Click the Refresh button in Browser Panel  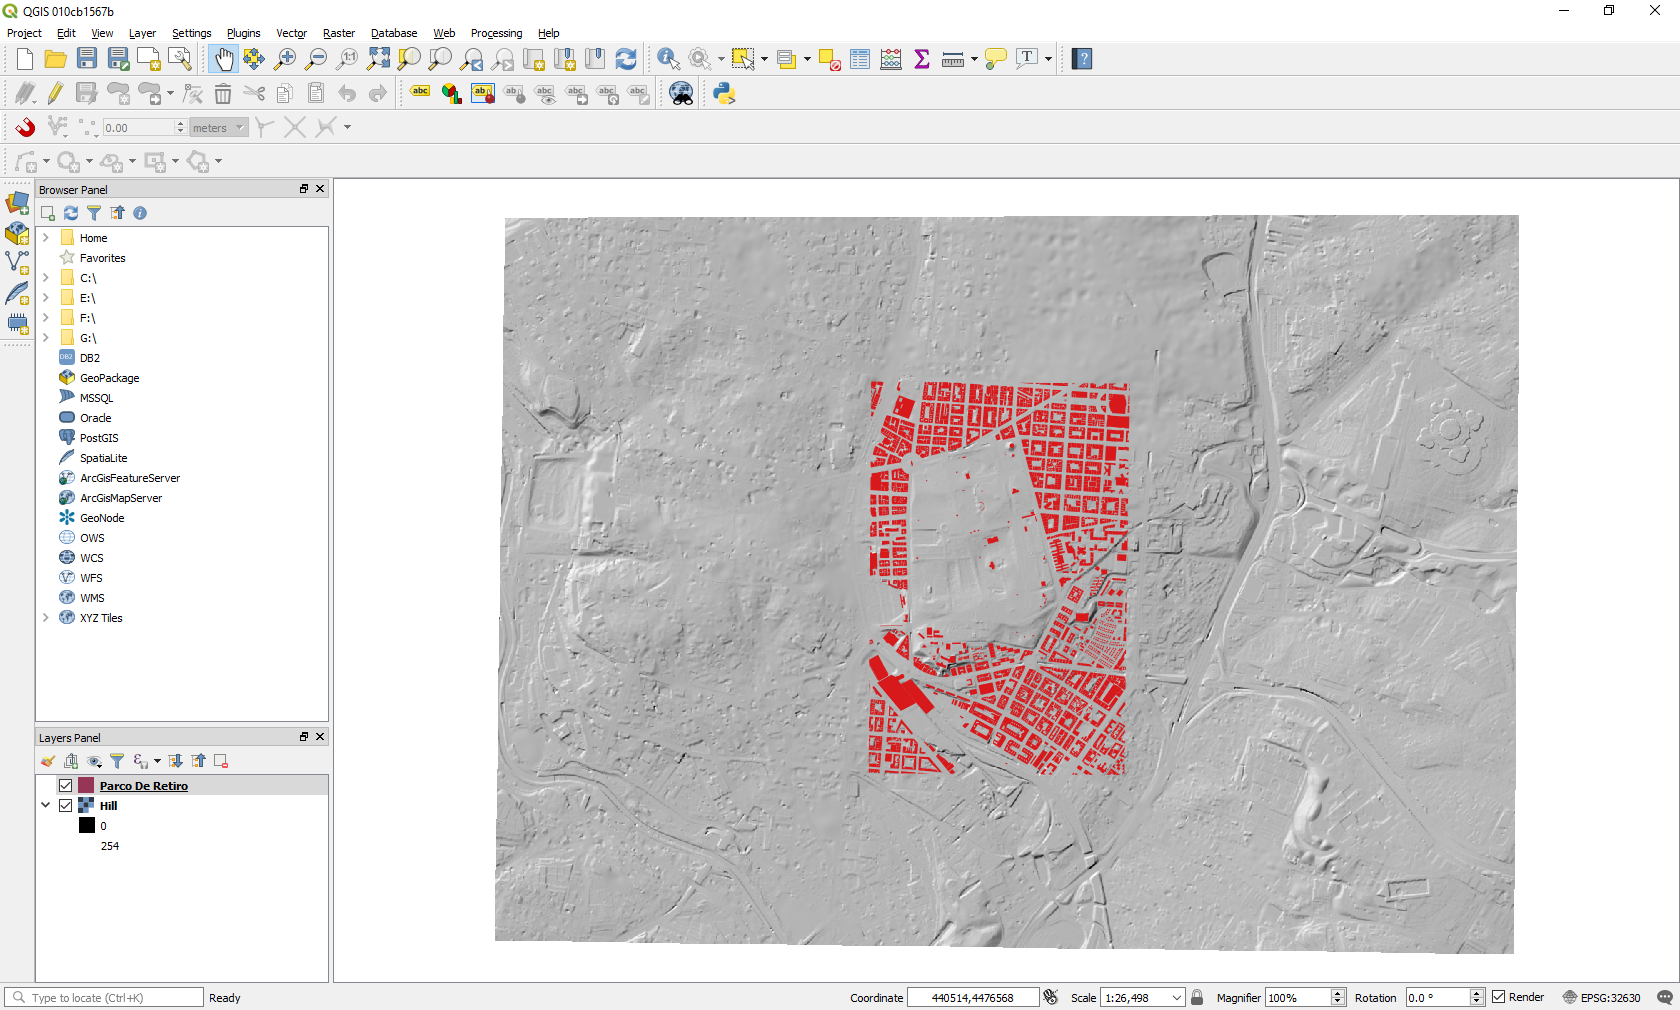70,213
